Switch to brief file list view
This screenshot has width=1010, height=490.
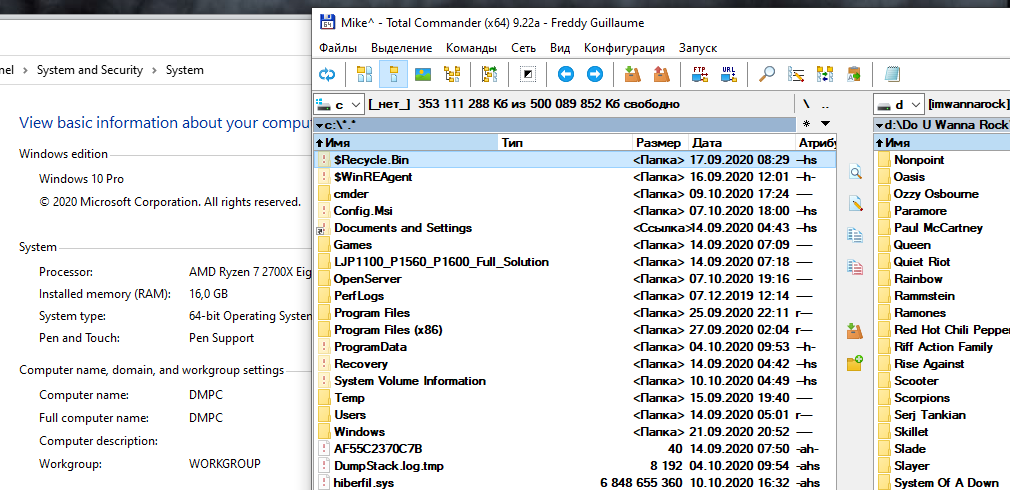(365, 74)
